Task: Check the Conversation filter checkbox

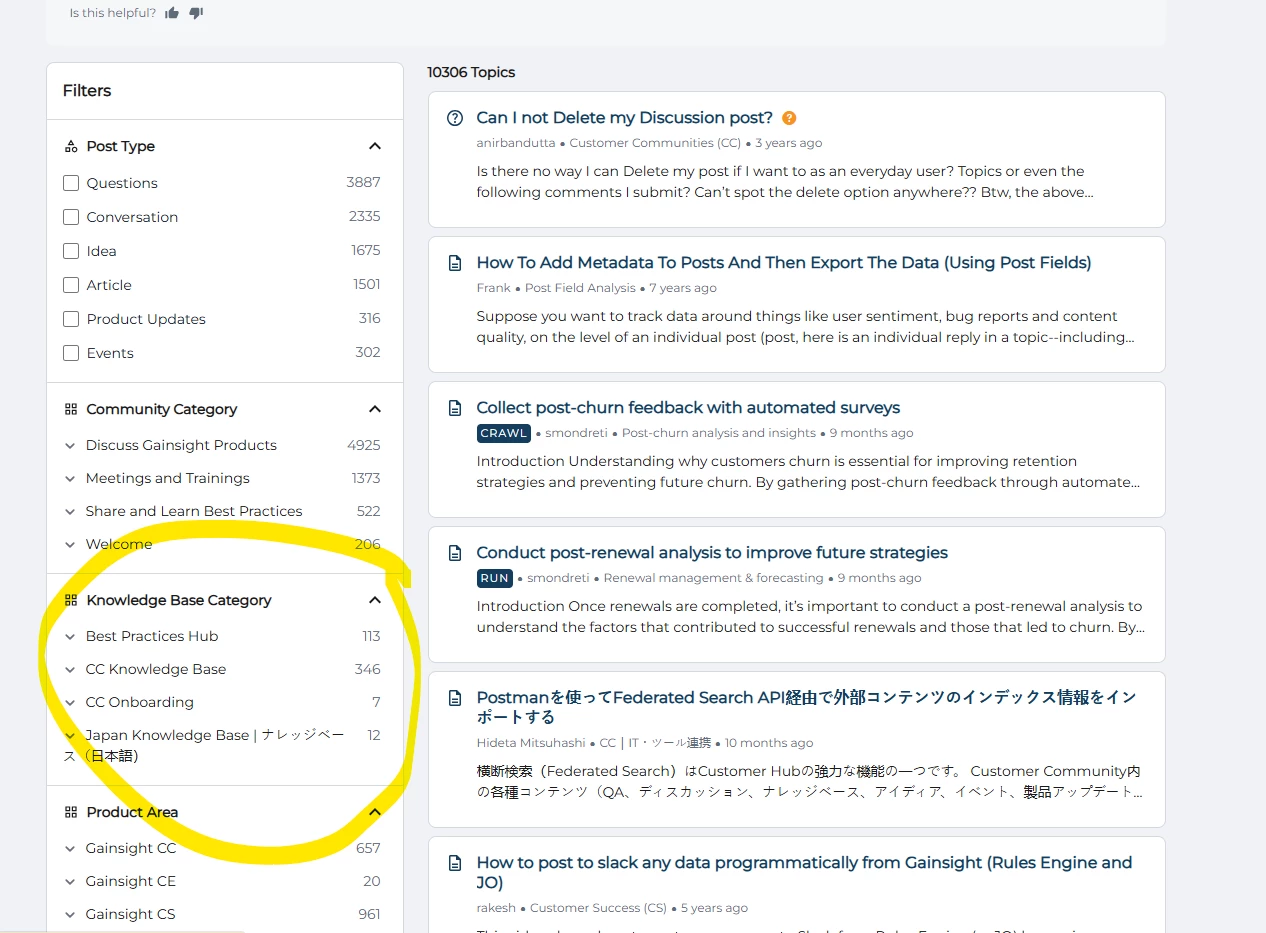Action: click(71, 217)
